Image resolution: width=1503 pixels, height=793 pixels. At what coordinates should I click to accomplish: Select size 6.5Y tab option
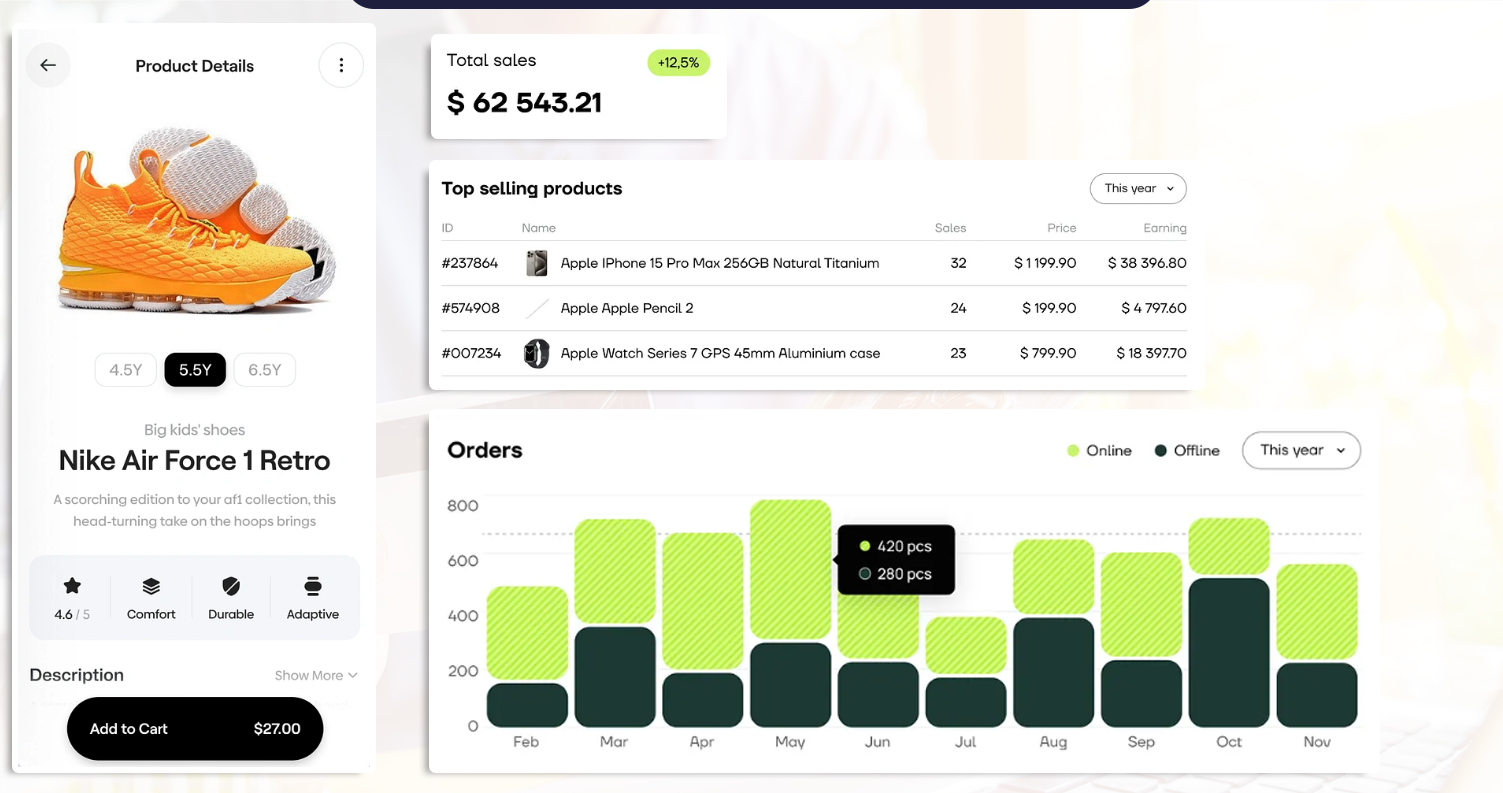tap(264, 369)
